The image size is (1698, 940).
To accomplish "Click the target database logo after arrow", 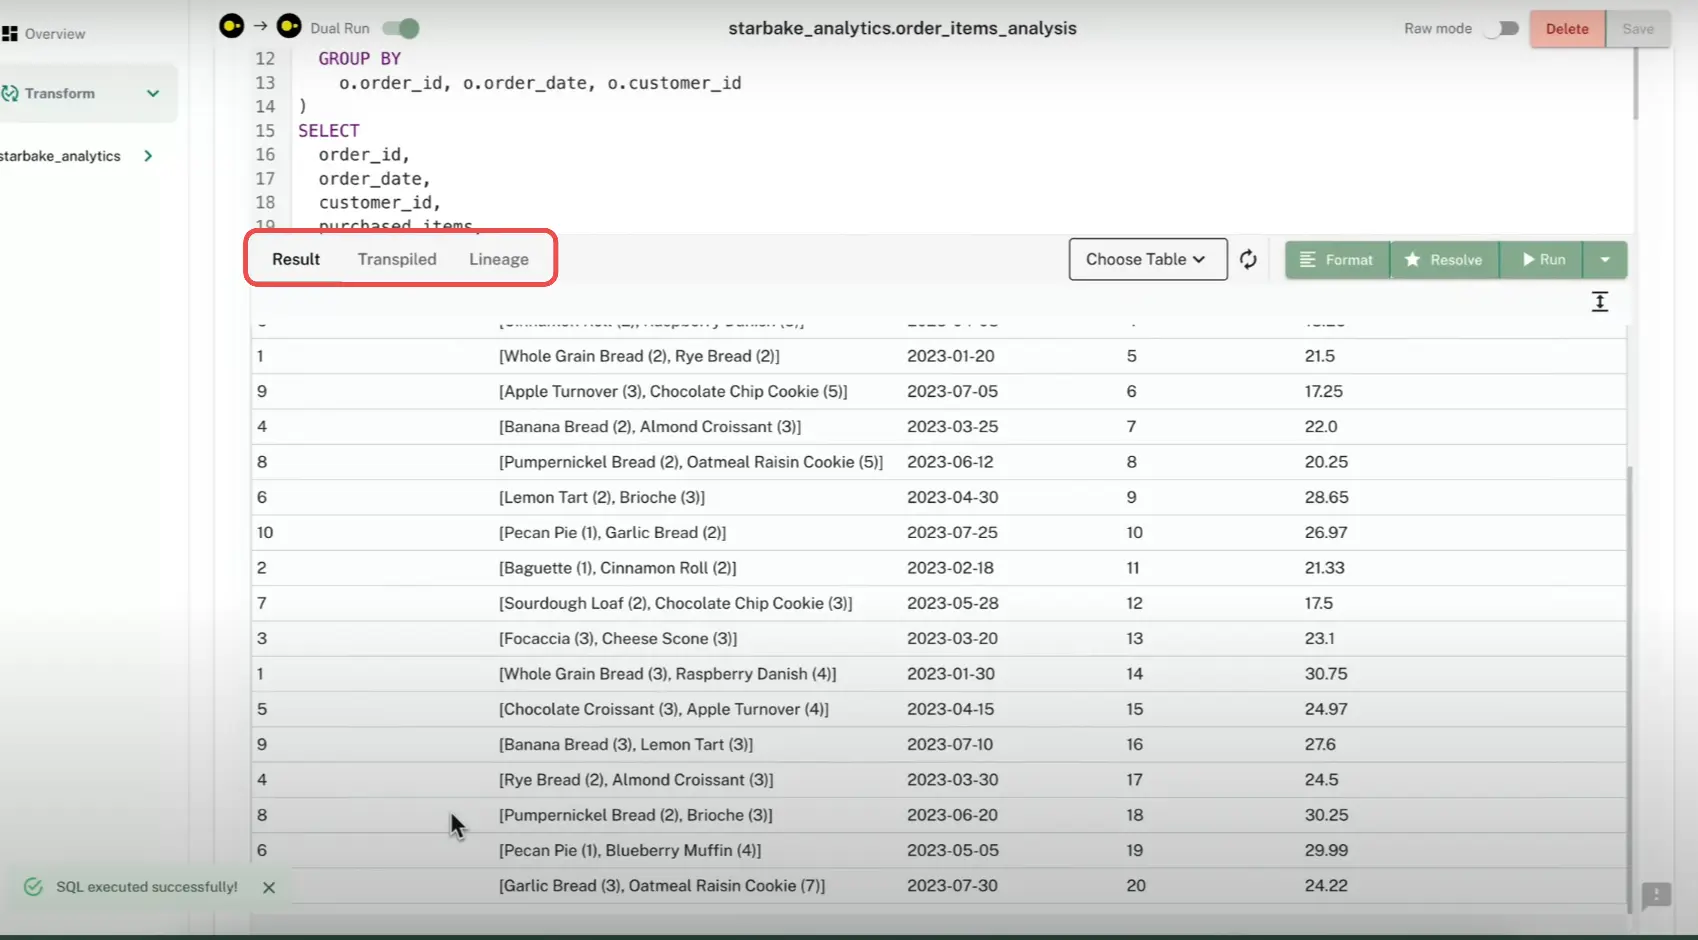I will coord(289,27).
